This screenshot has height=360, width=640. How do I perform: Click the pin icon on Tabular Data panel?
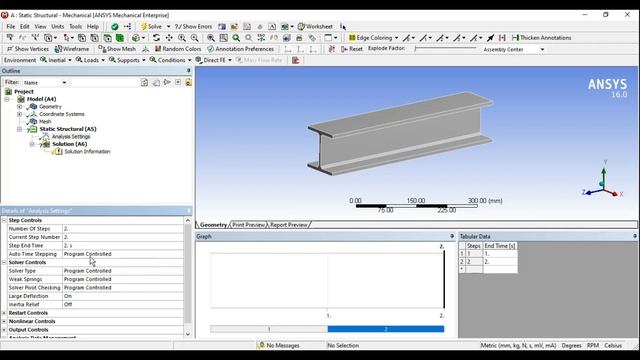(635, 236)
